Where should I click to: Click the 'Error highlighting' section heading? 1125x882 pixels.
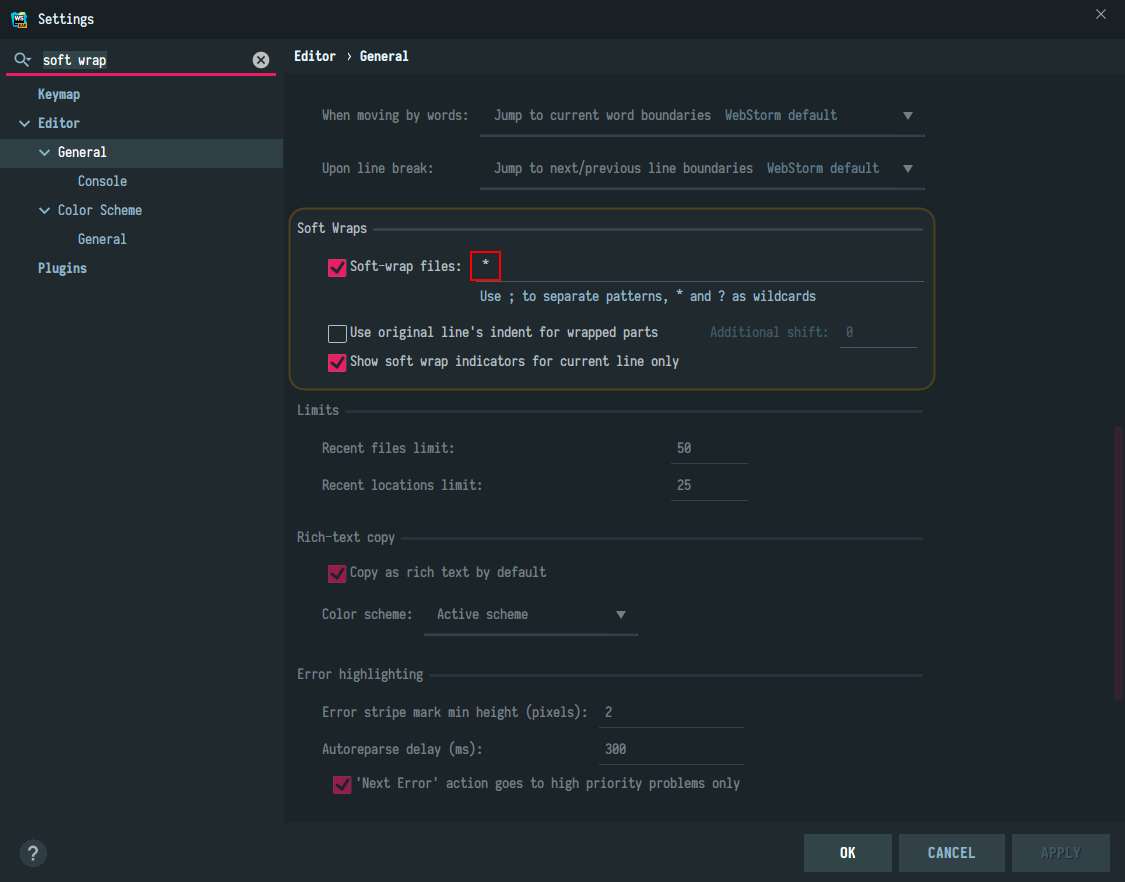(x=360, y=675)
